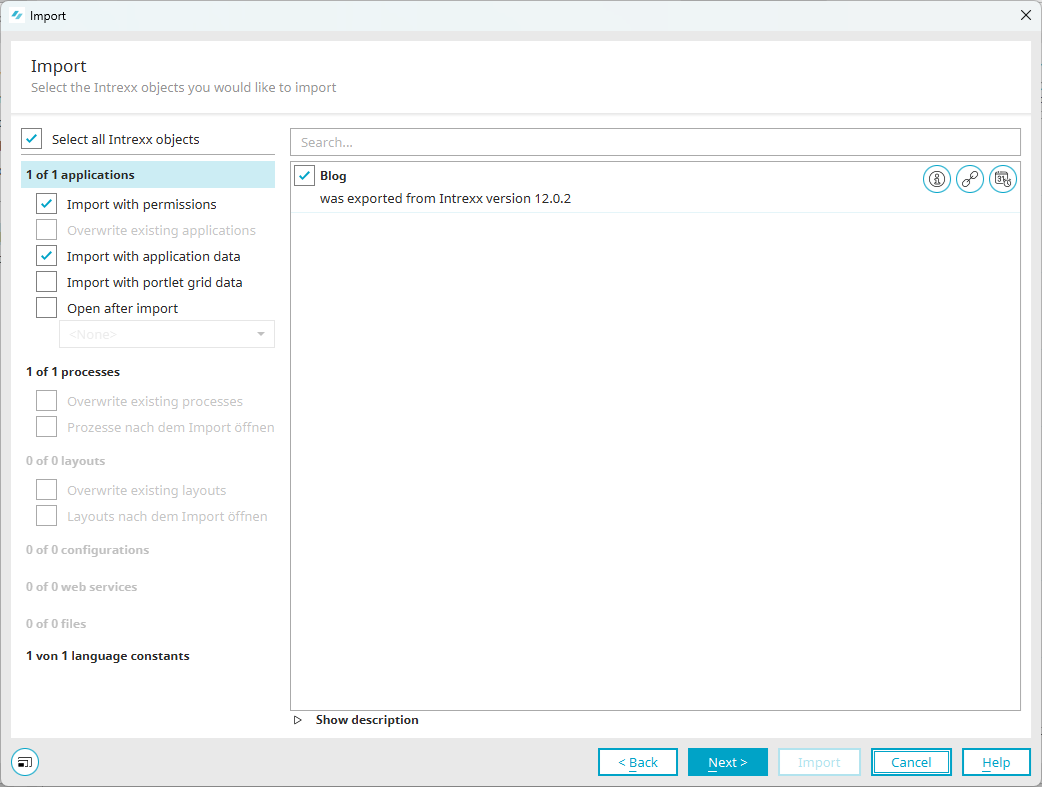Enable Import with portlet grid data
Viewport: 1042px width, 787px height.
click(x=47, y=282)
